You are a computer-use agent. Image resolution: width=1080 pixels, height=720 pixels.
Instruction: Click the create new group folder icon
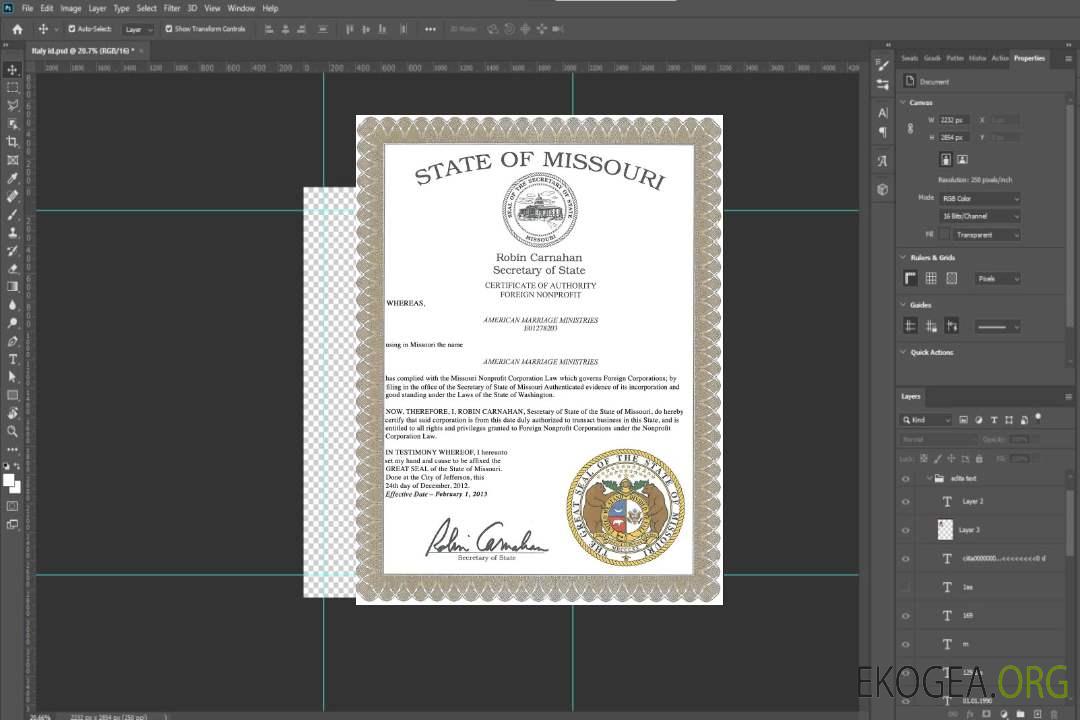(x=1020, y=714)
